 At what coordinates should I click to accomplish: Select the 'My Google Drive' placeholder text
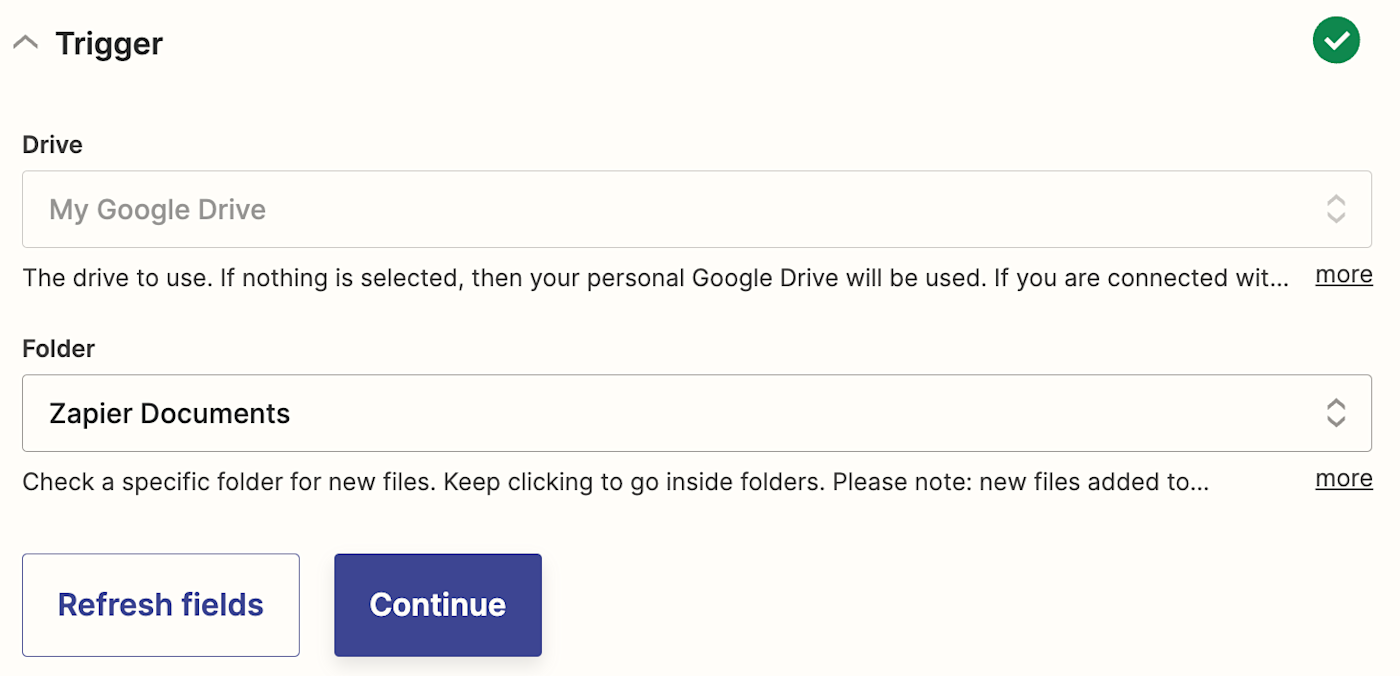(x=157, y=210)
